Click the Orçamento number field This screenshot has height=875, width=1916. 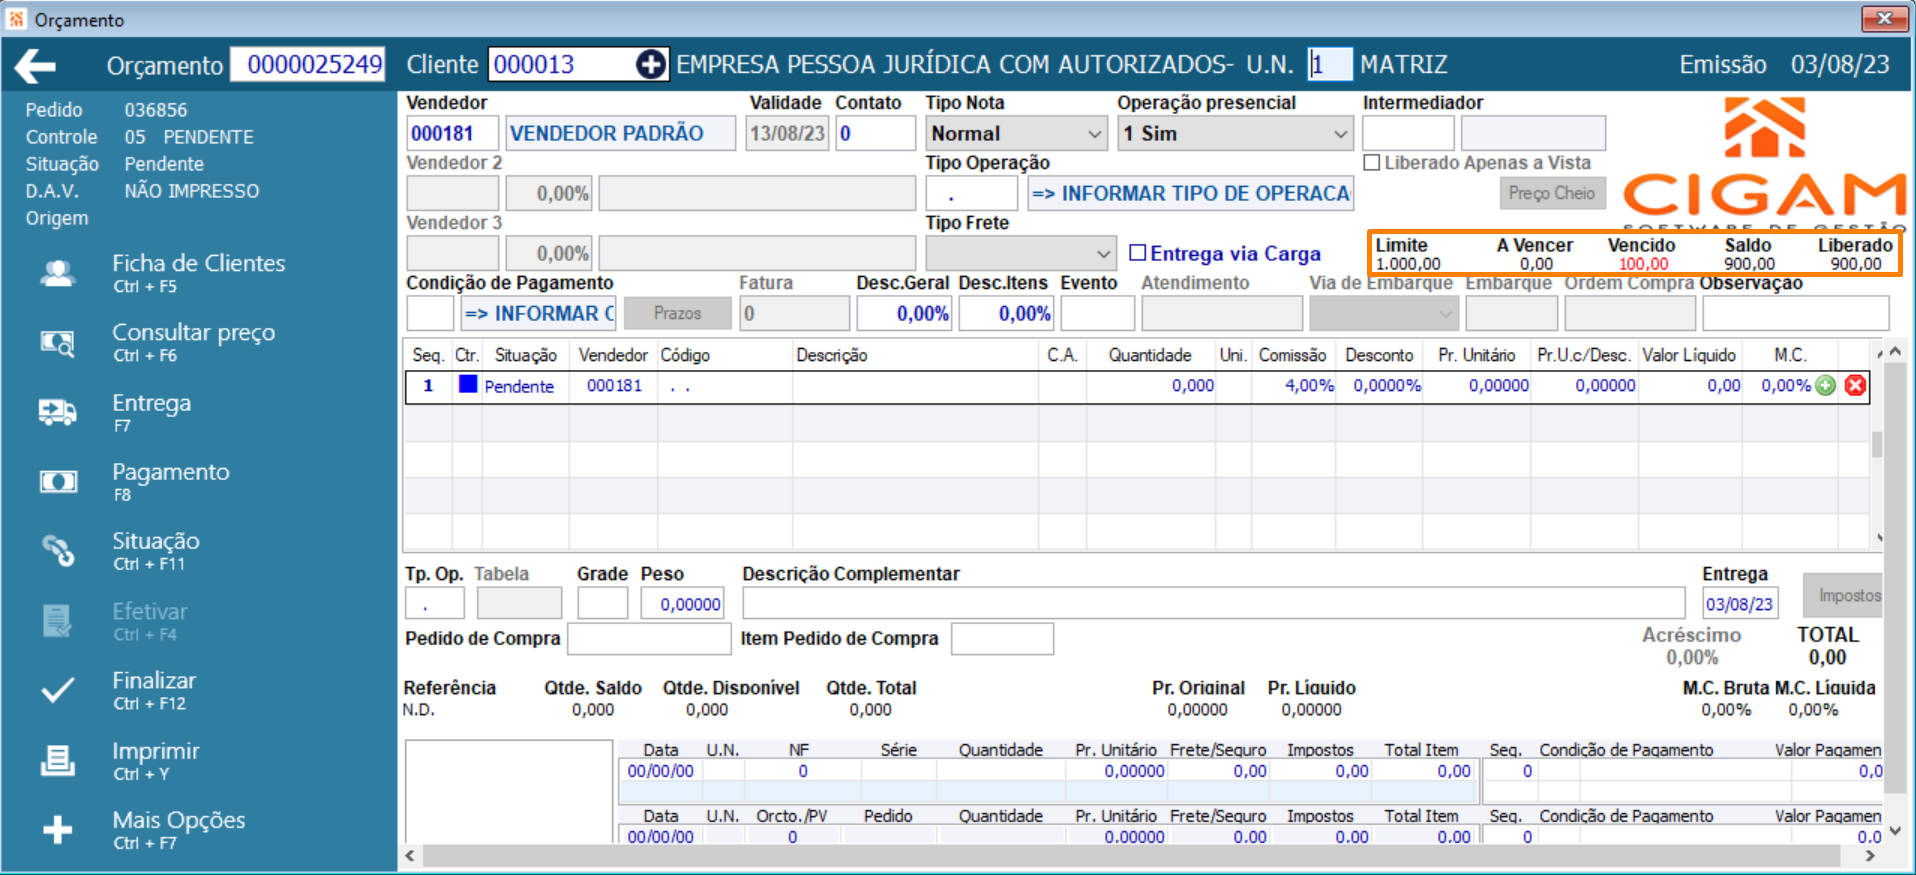tap(308, 65)
